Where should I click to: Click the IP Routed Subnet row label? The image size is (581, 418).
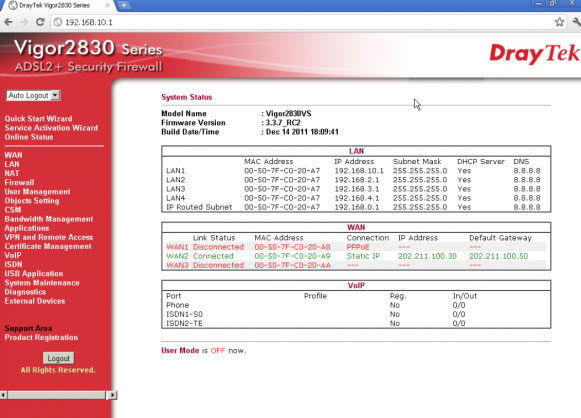click(x=199, y=207)
